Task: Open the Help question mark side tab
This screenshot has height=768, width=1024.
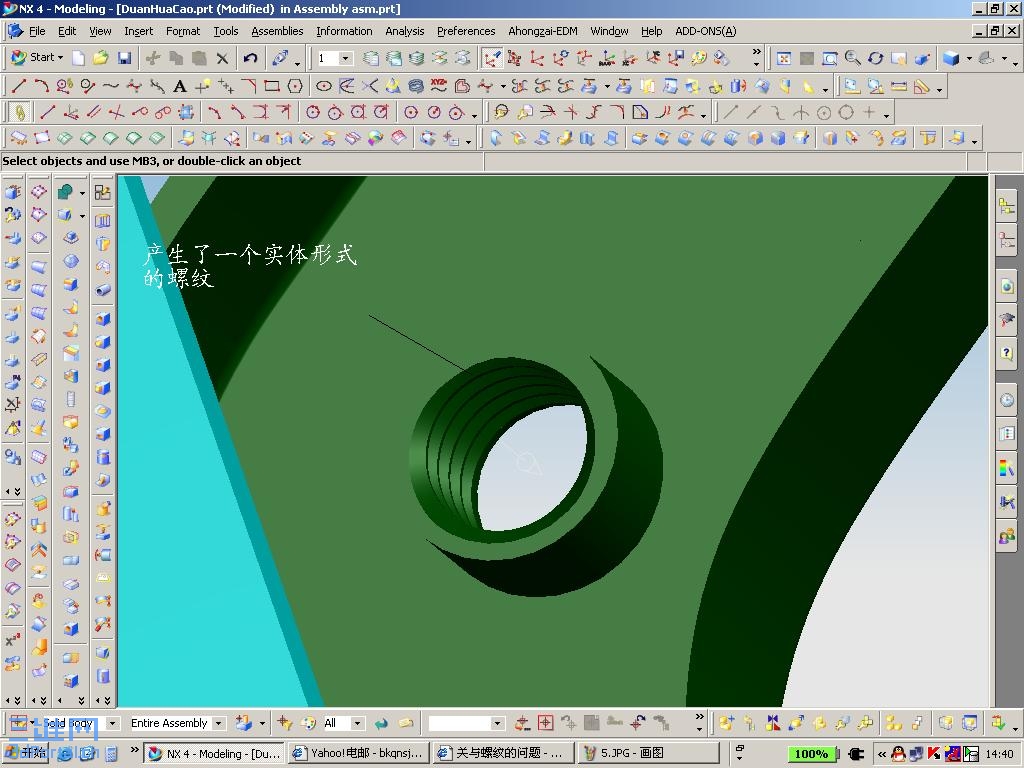Action: click(x=1007, y=353)
